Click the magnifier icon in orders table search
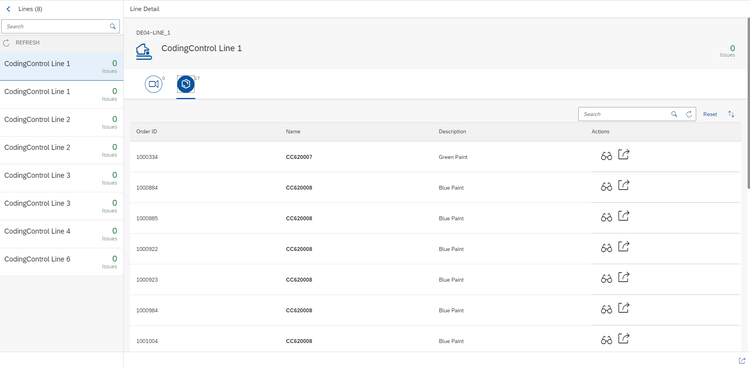This screenshot has height=367, width=750. pos(674,114)
